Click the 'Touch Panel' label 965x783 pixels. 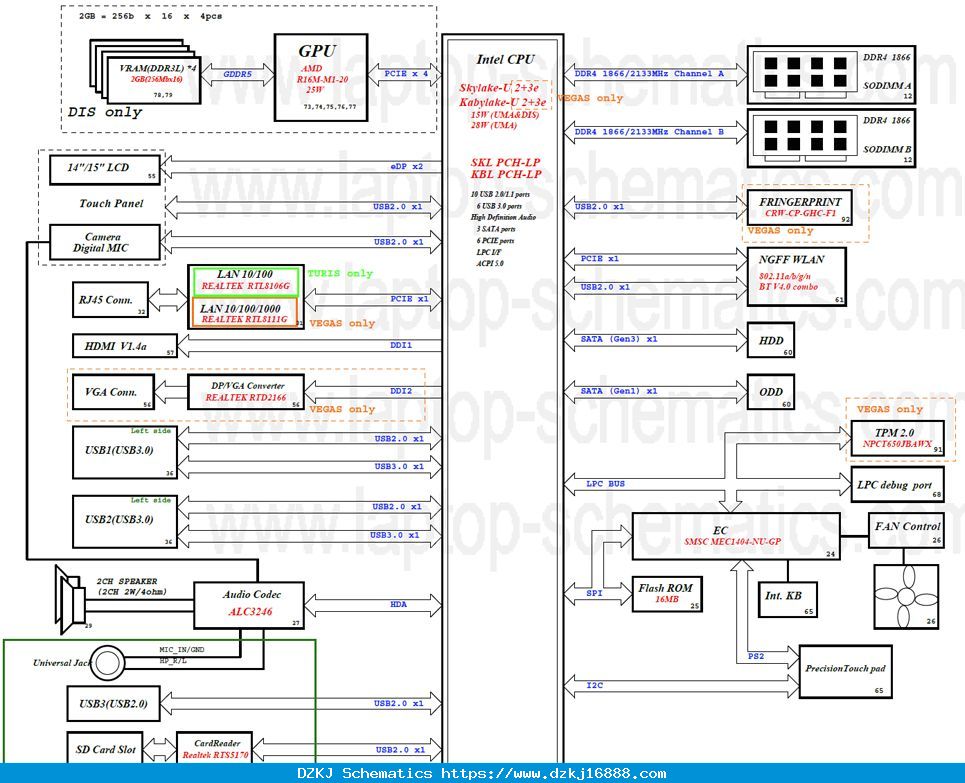click(x=111, y=203)
